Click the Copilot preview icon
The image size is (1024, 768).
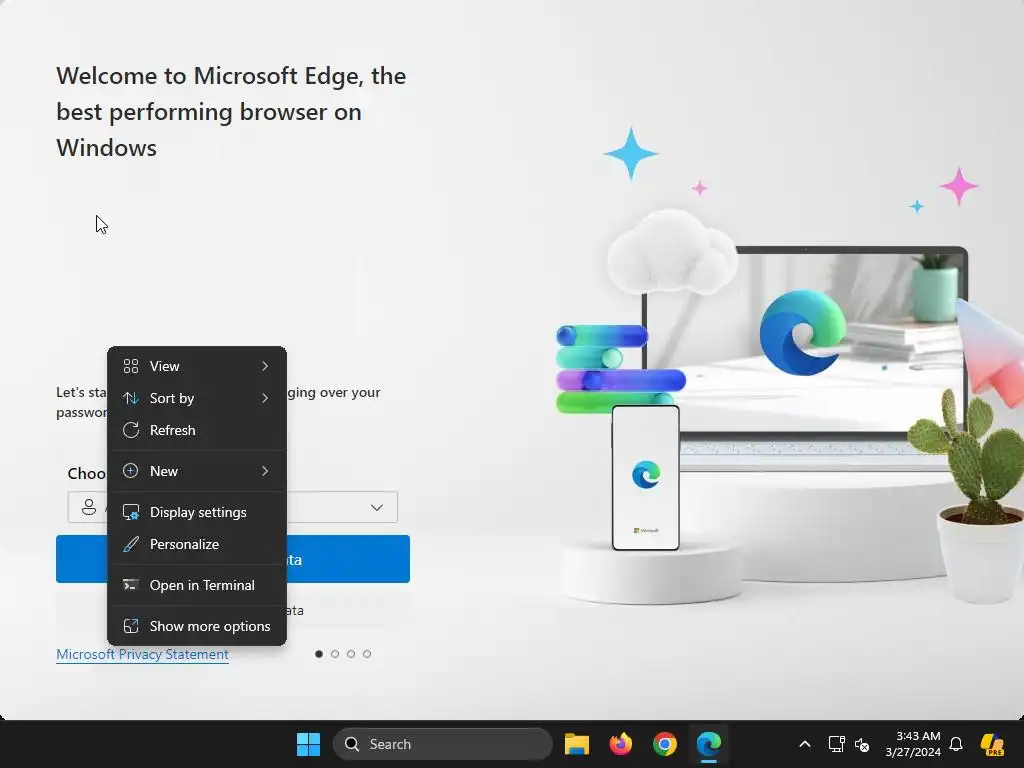(x=992, y=744)
